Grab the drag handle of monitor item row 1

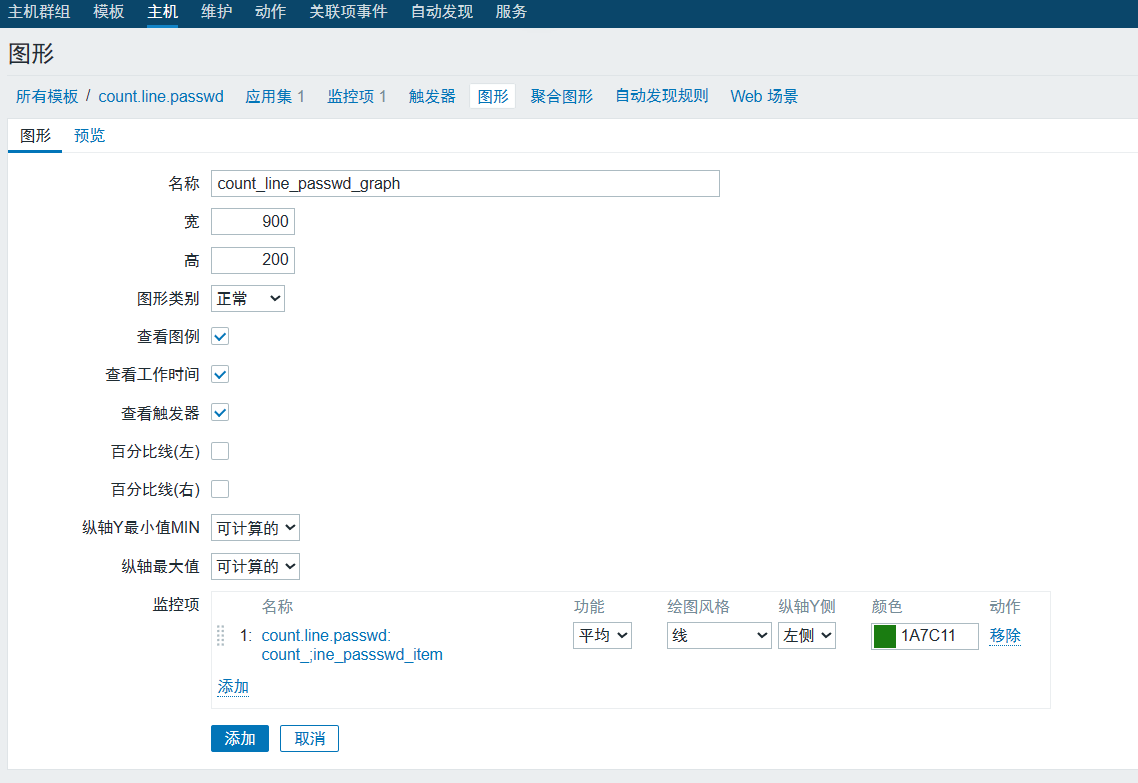(x=221, y=636)
